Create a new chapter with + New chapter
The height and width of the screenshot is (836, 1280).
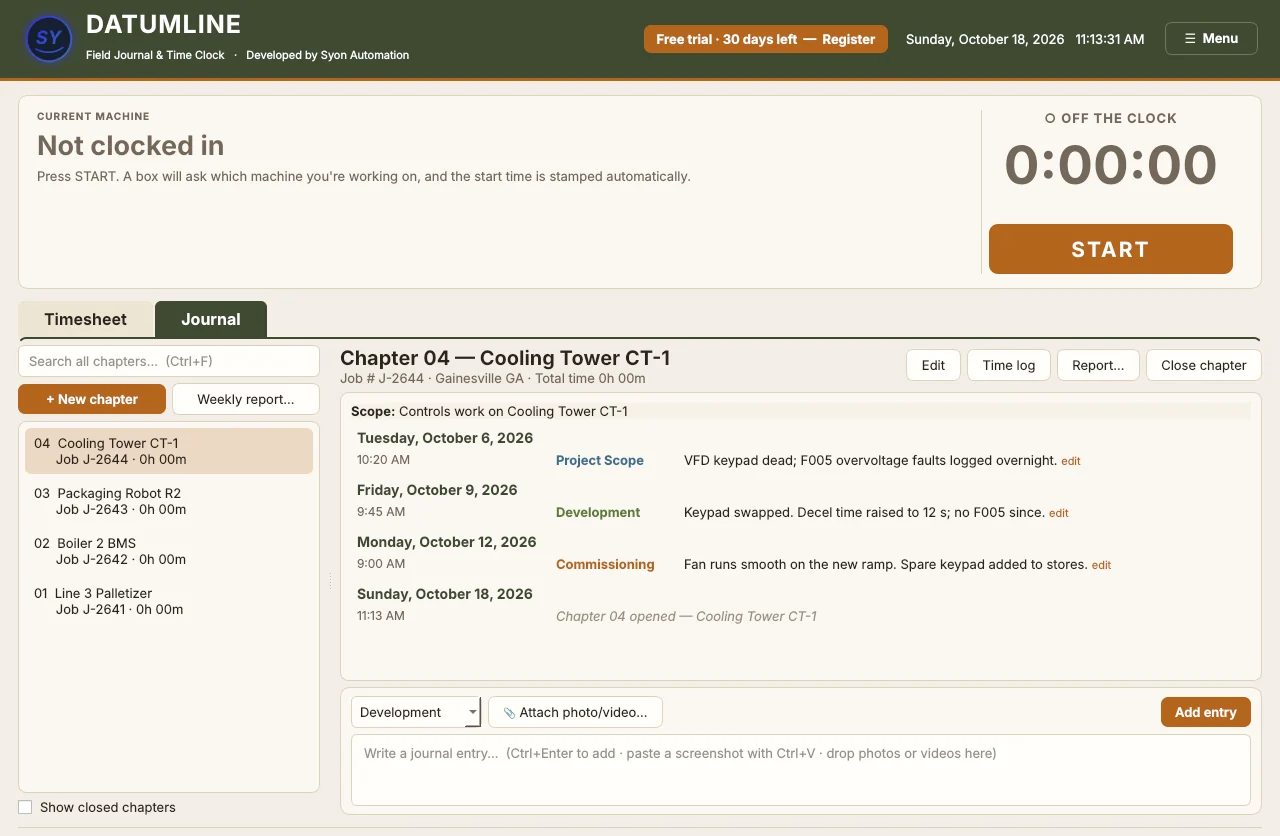pos(92,399)
